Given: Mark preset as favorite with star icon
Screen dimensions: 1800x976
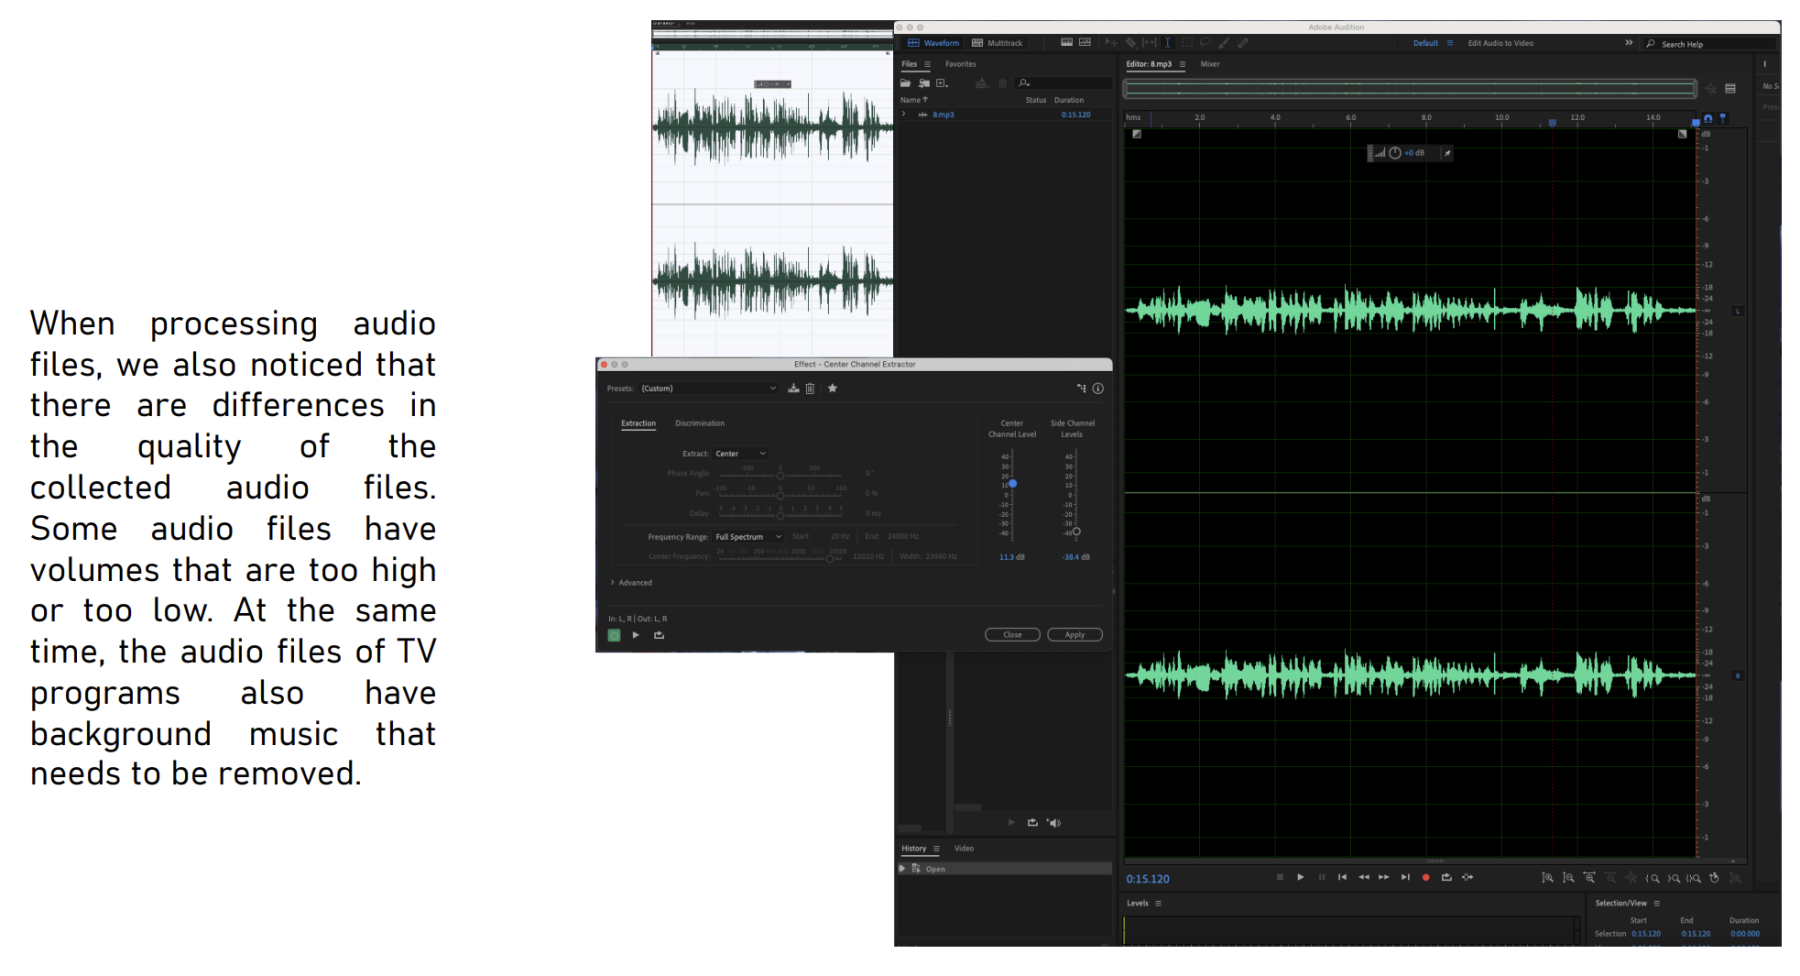Looking at the screenshot, I should 832,389.
